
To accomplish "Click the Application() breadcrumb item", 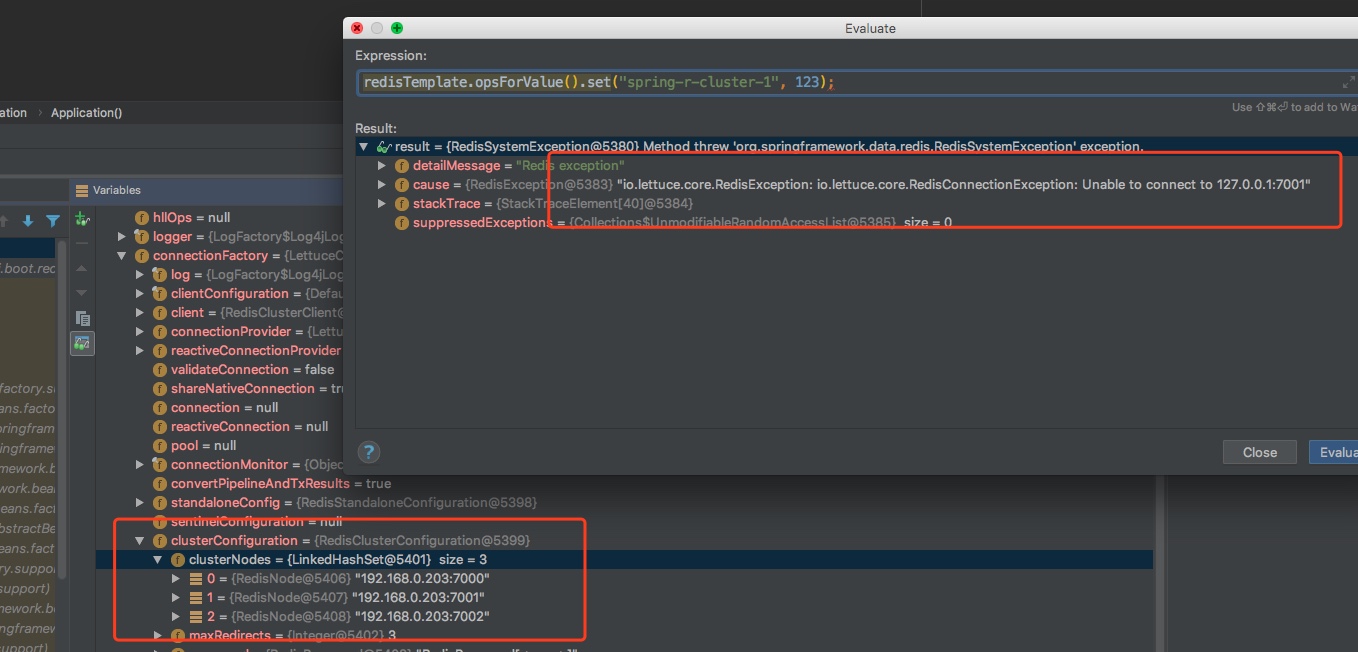I will coord(86,113).
